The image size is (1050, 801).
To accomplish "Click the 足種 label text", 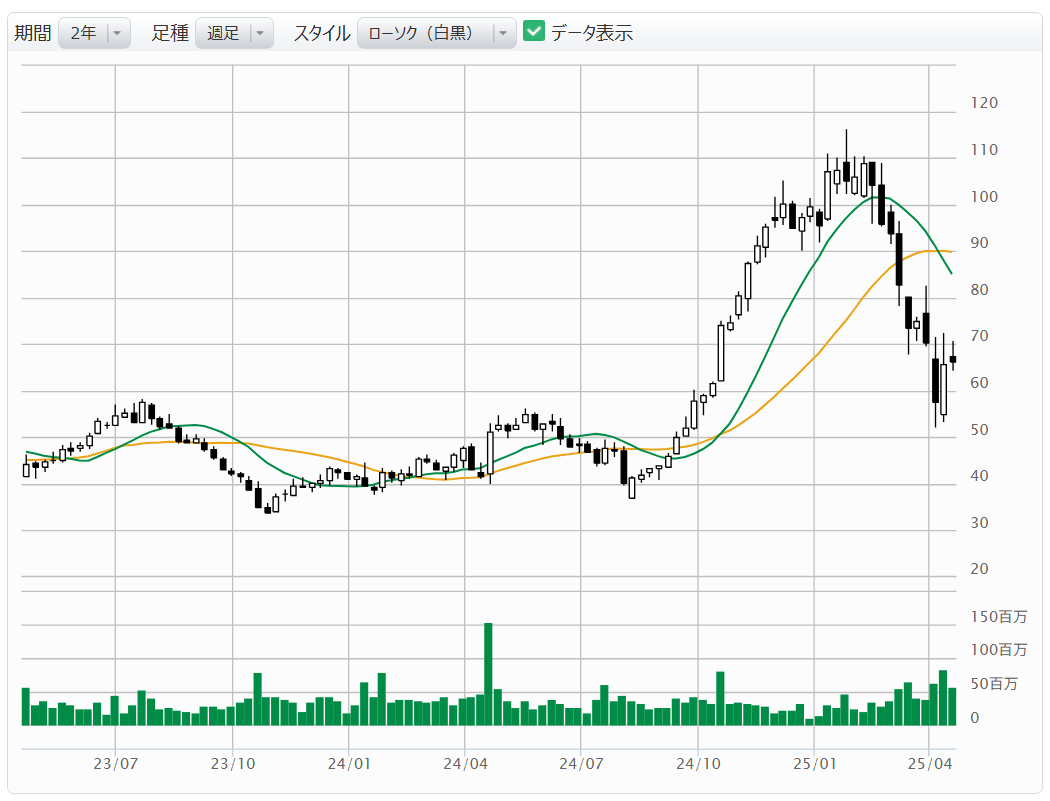I will pos(170,33).
